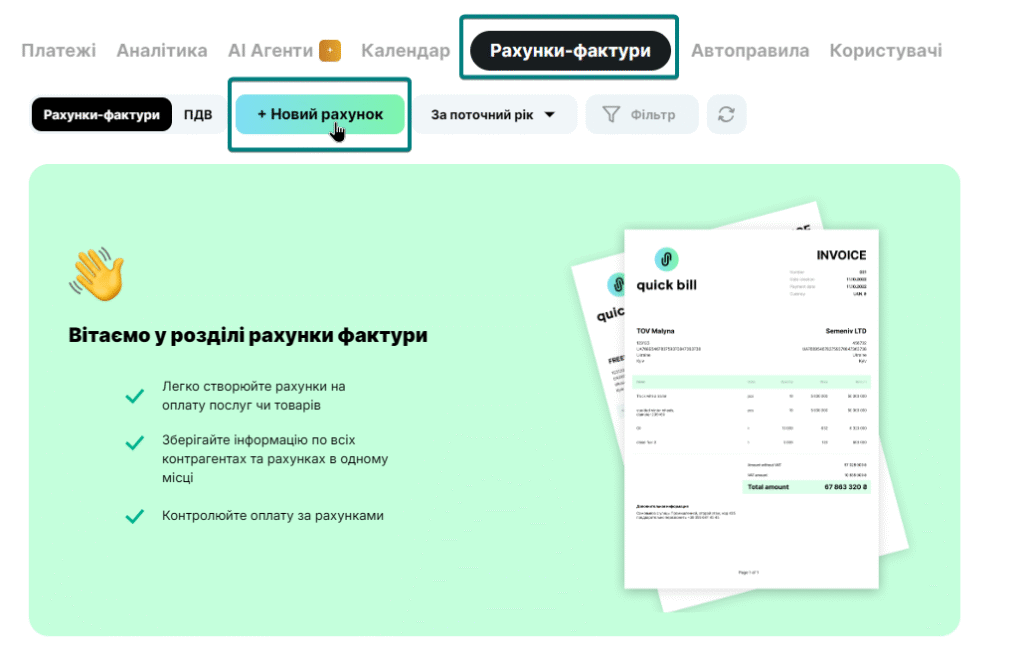Click the green Total amount row on the invoice

(x=806, y=487)
